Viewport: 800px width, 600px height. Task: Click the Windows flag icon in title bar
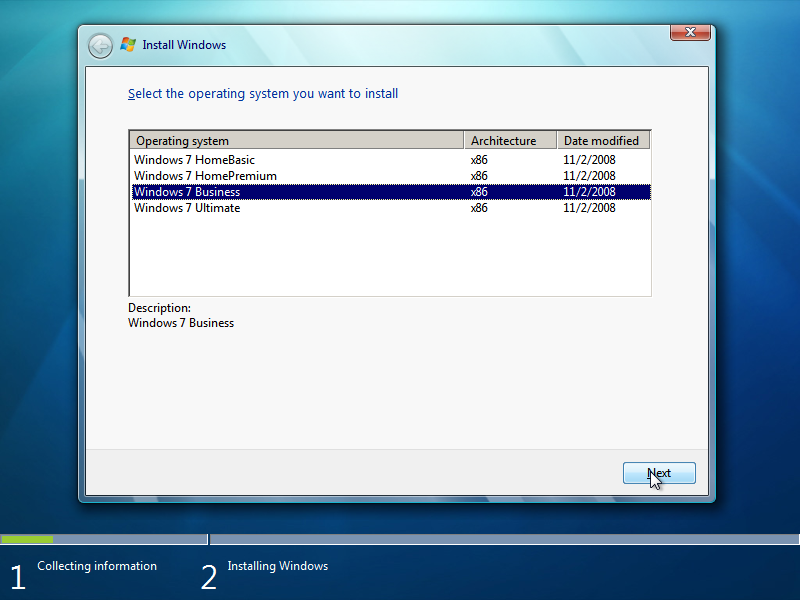[128, 45]
